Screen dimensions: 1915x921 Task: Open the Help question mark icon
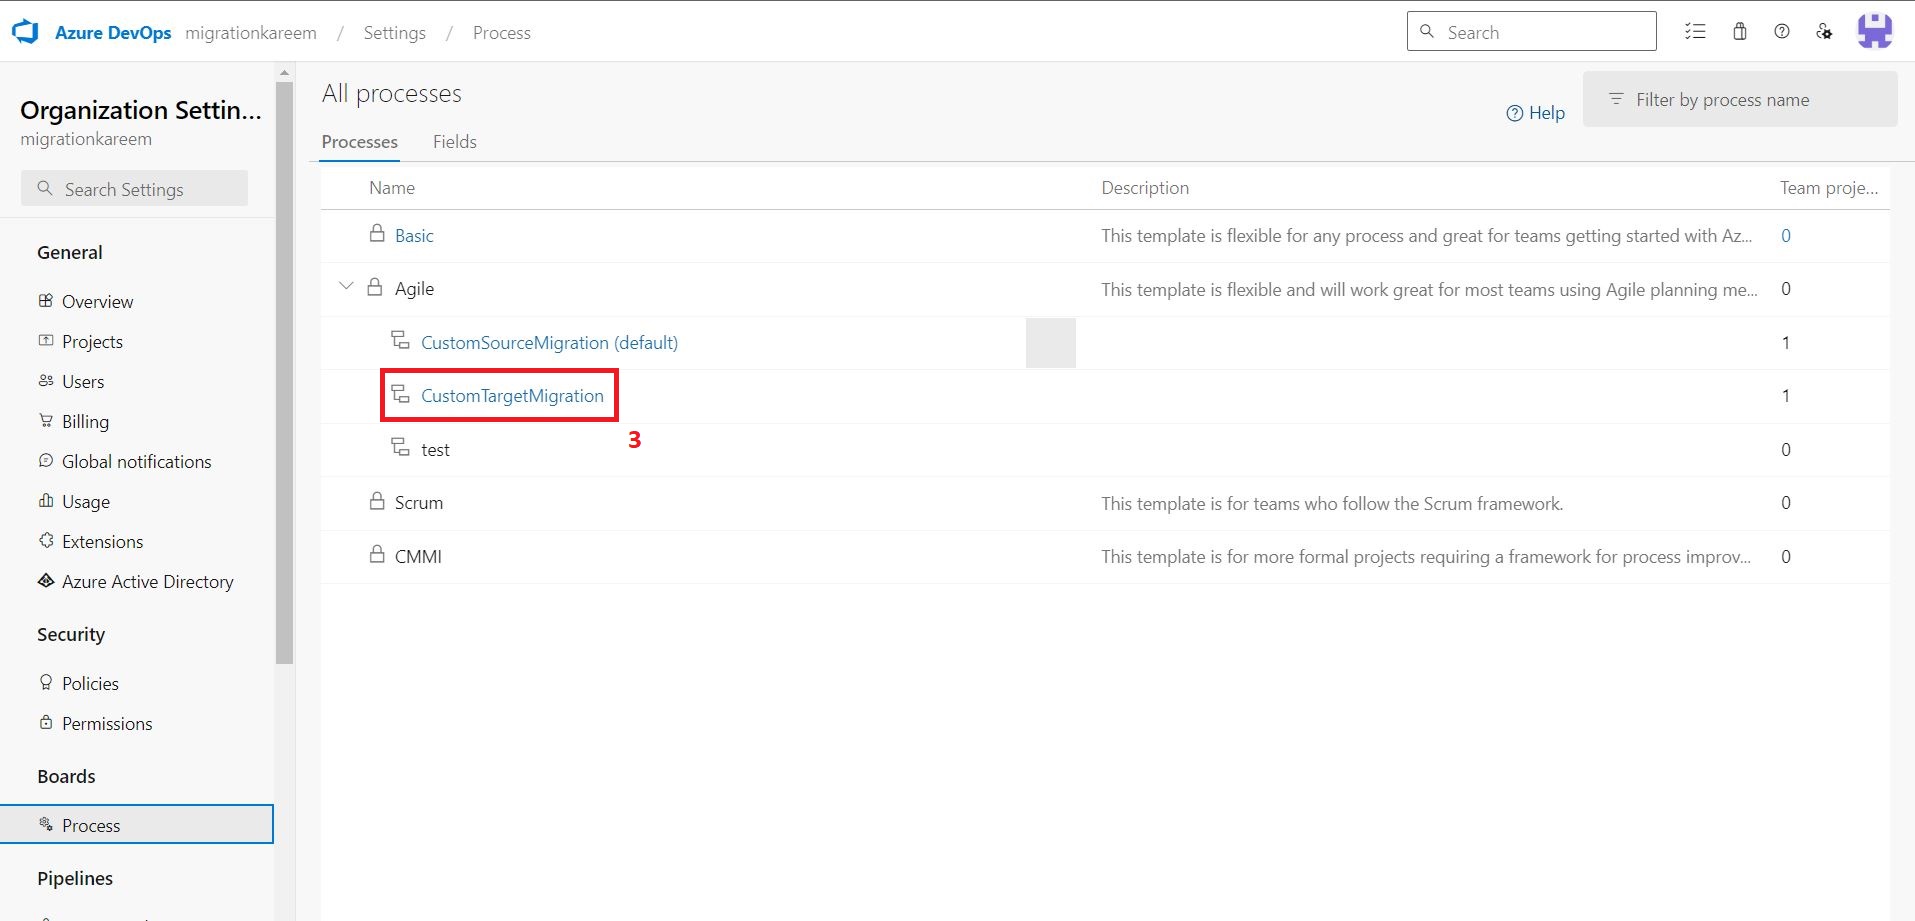(1782, 31)
